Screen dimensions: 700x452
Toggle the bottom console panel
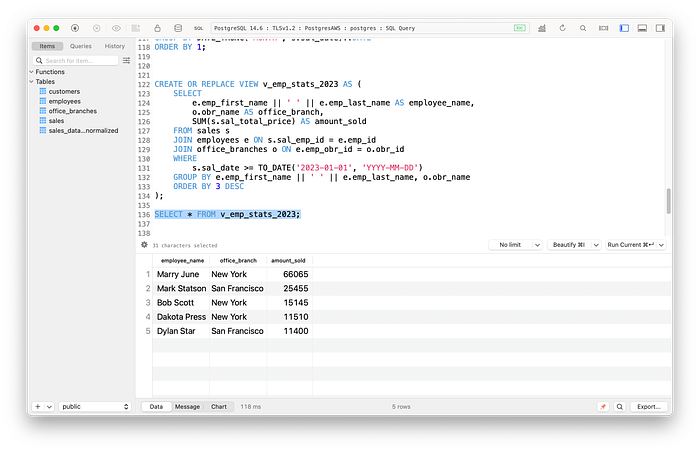click(x=642, y=28)
